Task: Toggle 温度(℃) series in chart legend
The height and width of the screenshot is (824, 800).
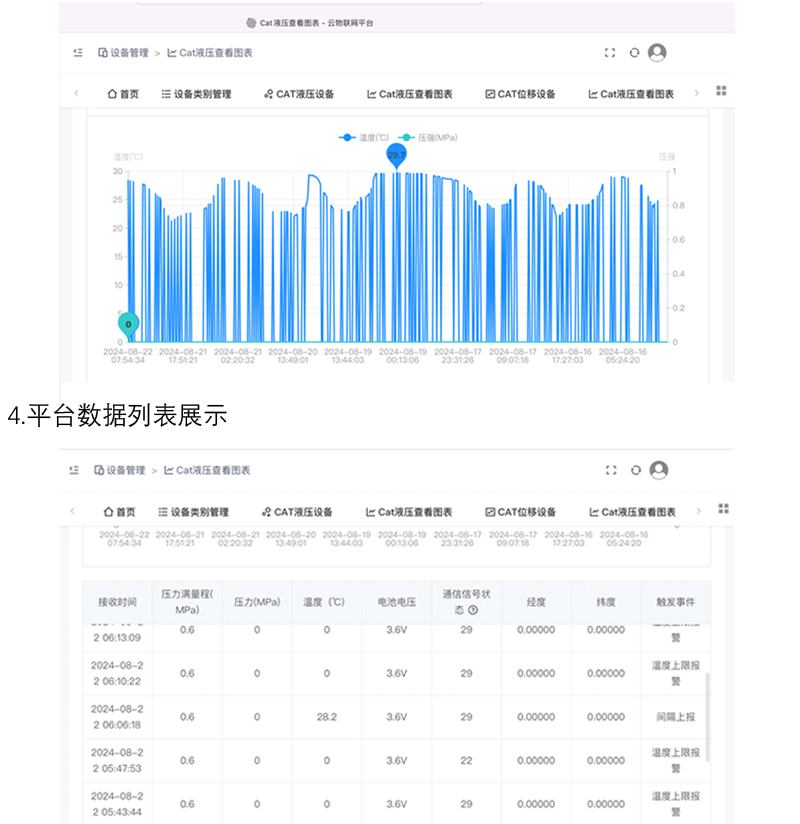Action: tap(365, 137)
